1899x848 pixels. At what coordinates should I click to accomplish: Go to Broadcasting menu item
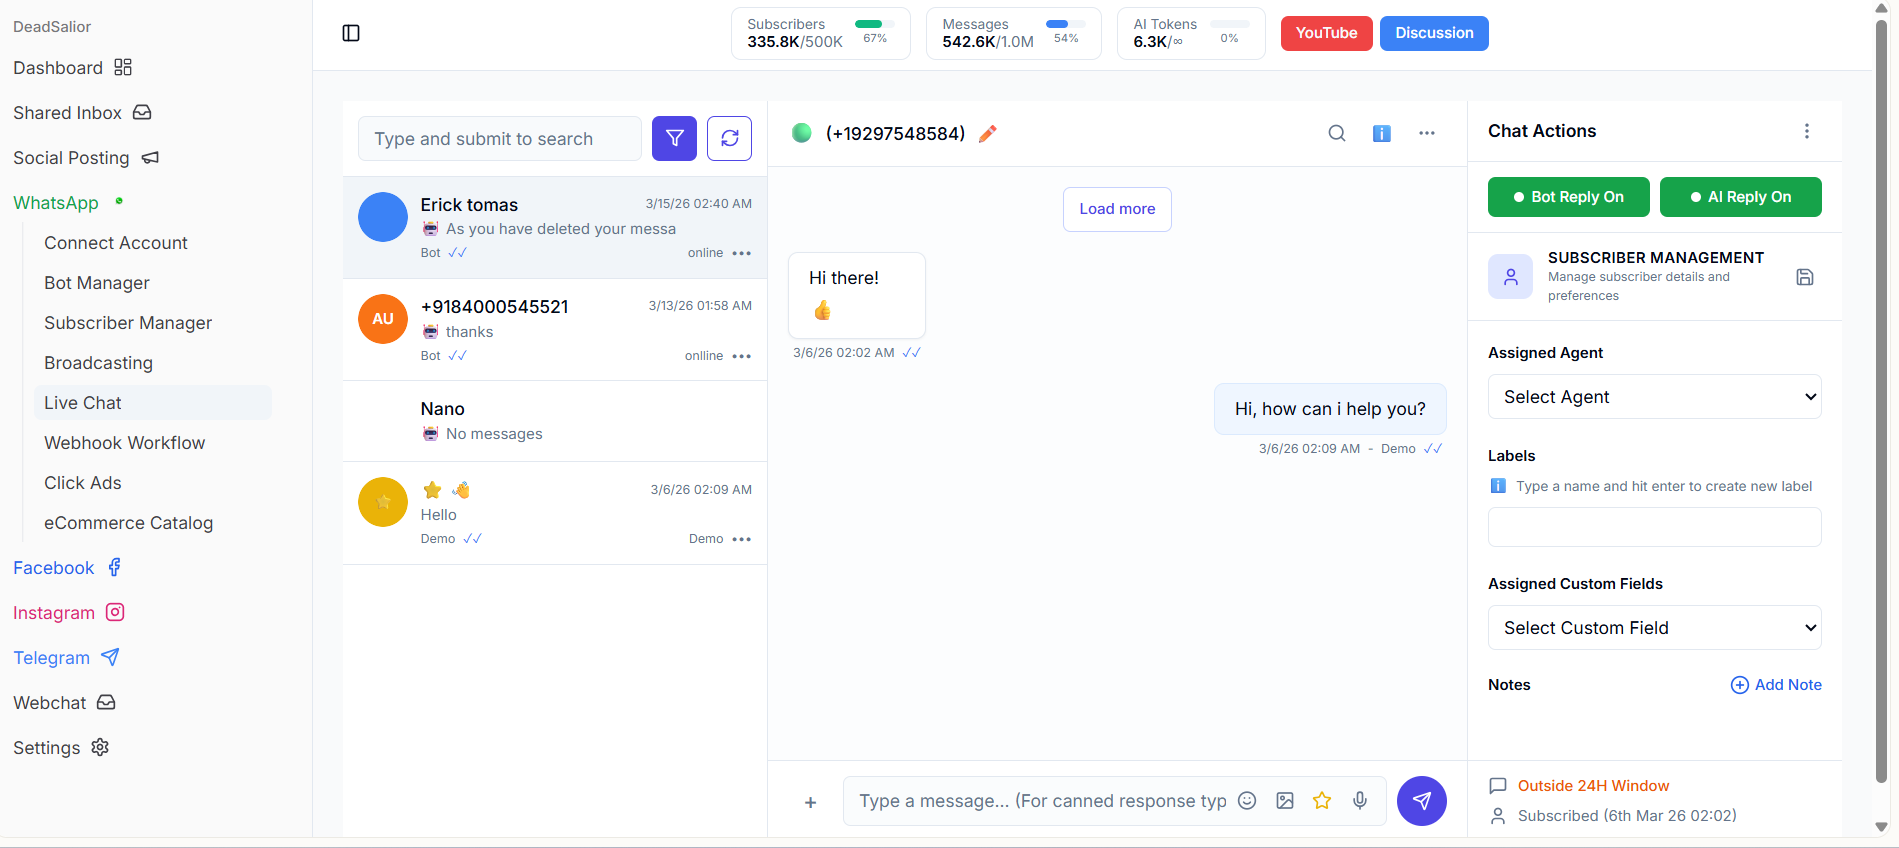click(98, 363)
